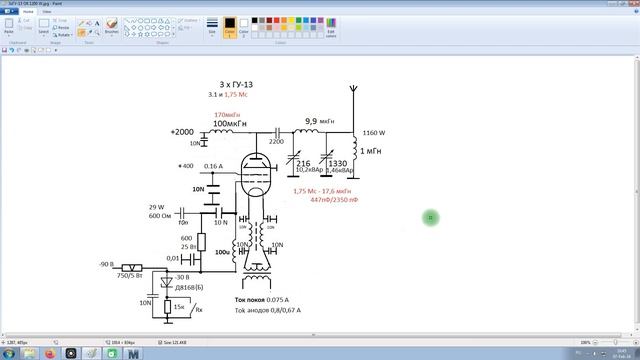
Task: Select the Magnifier tool
Action: [x=97, y=33]
